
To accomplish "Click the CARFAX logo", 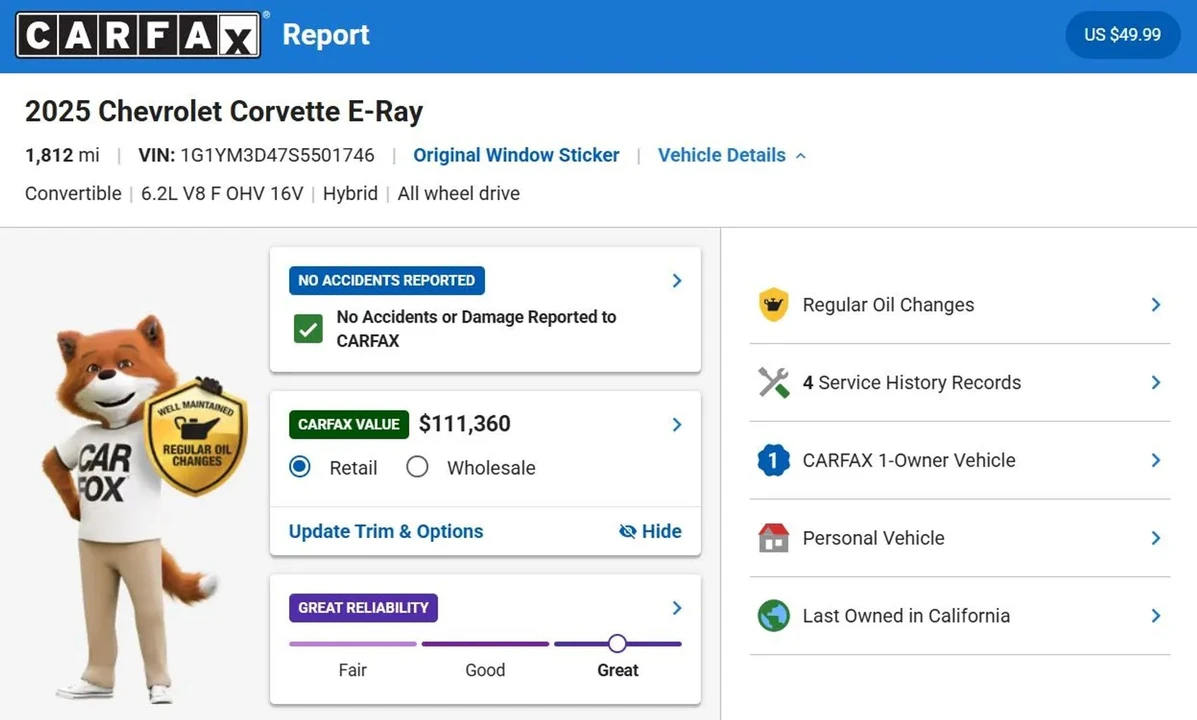I will click(138, 35).
